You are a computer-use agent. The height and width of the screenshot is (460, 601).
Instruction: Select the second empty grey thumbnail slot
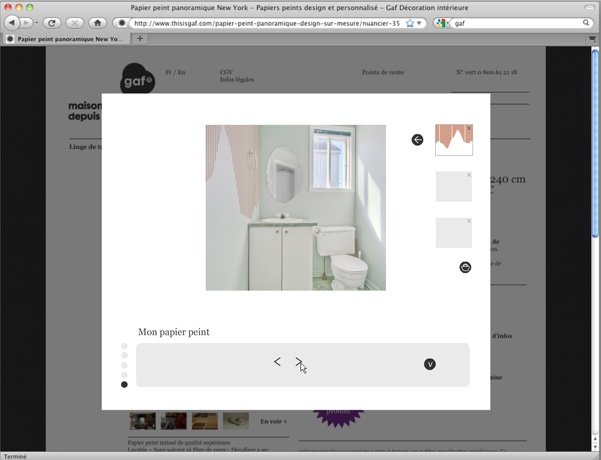tap(454, 186)
